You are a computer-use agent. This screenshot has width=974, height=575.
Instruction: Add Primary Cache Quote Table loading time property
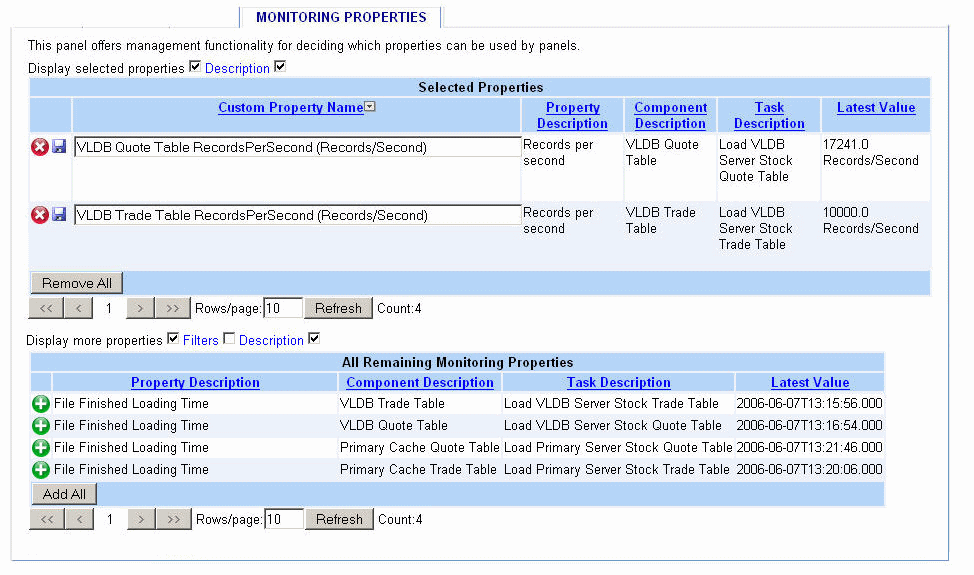click(x=41, y=447)
